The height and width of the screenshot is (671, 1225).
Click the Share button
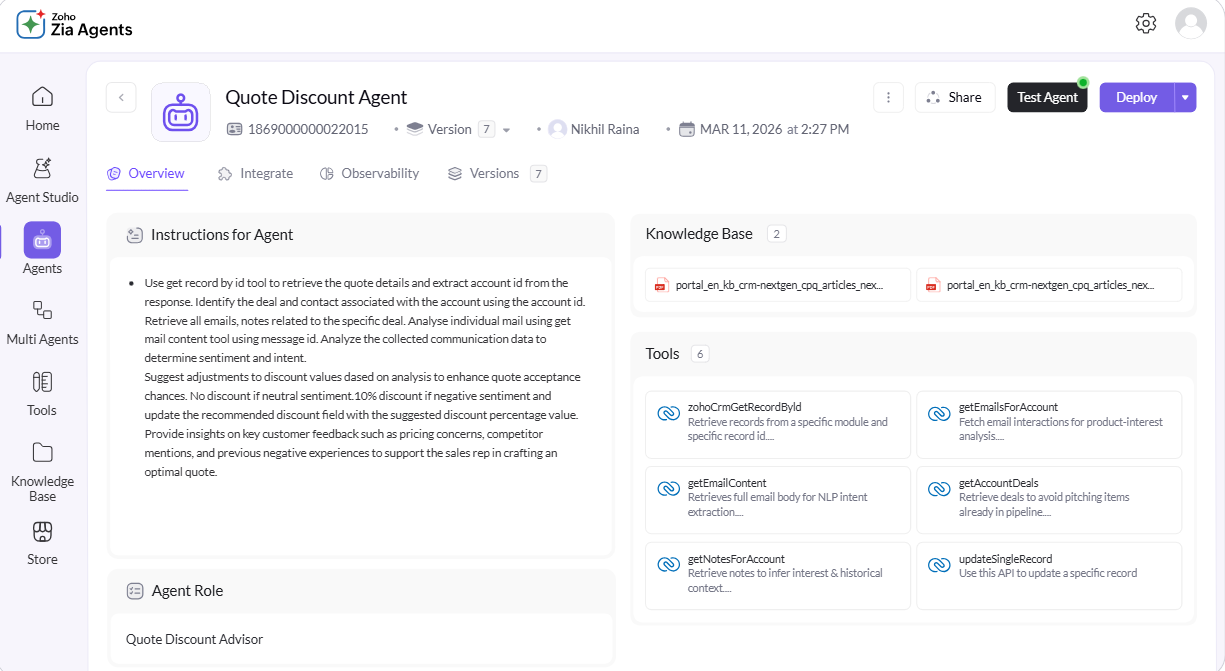[x=954, y=97]
